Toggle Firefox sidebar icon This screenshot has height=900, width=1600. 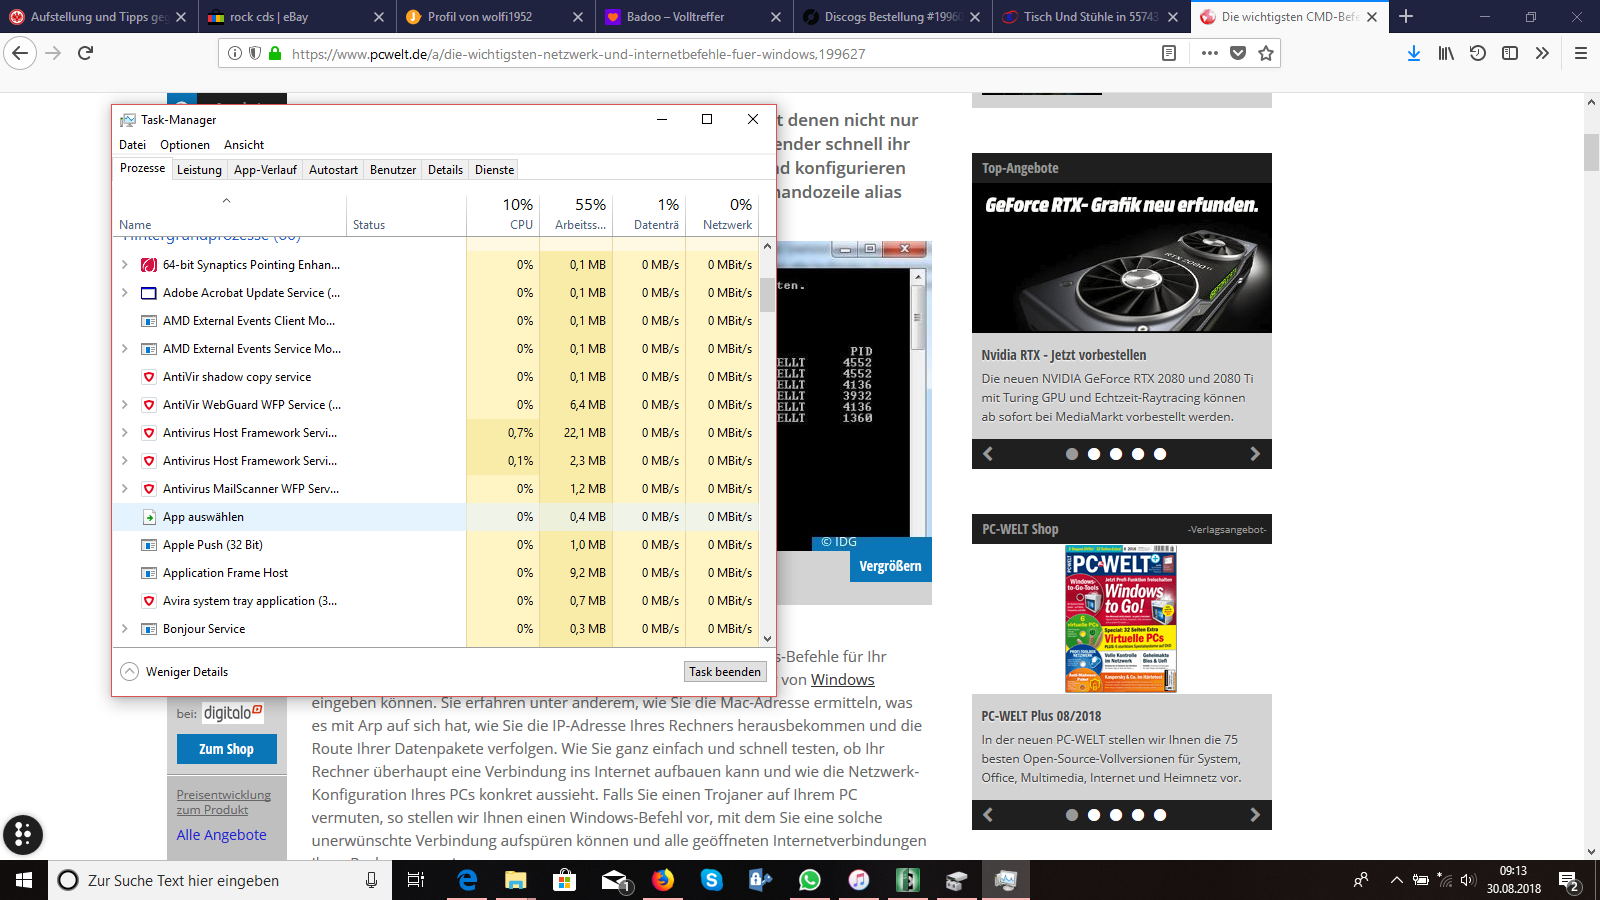coord(1510,53)
